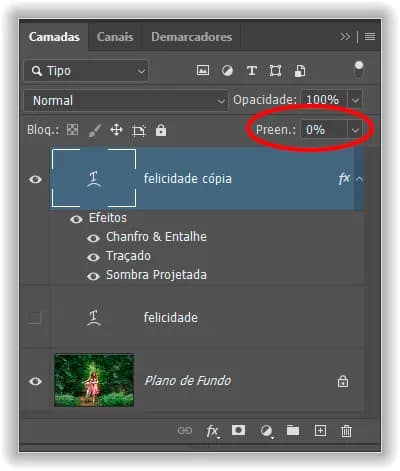Select the felicidade layer name

pos(171,317)
